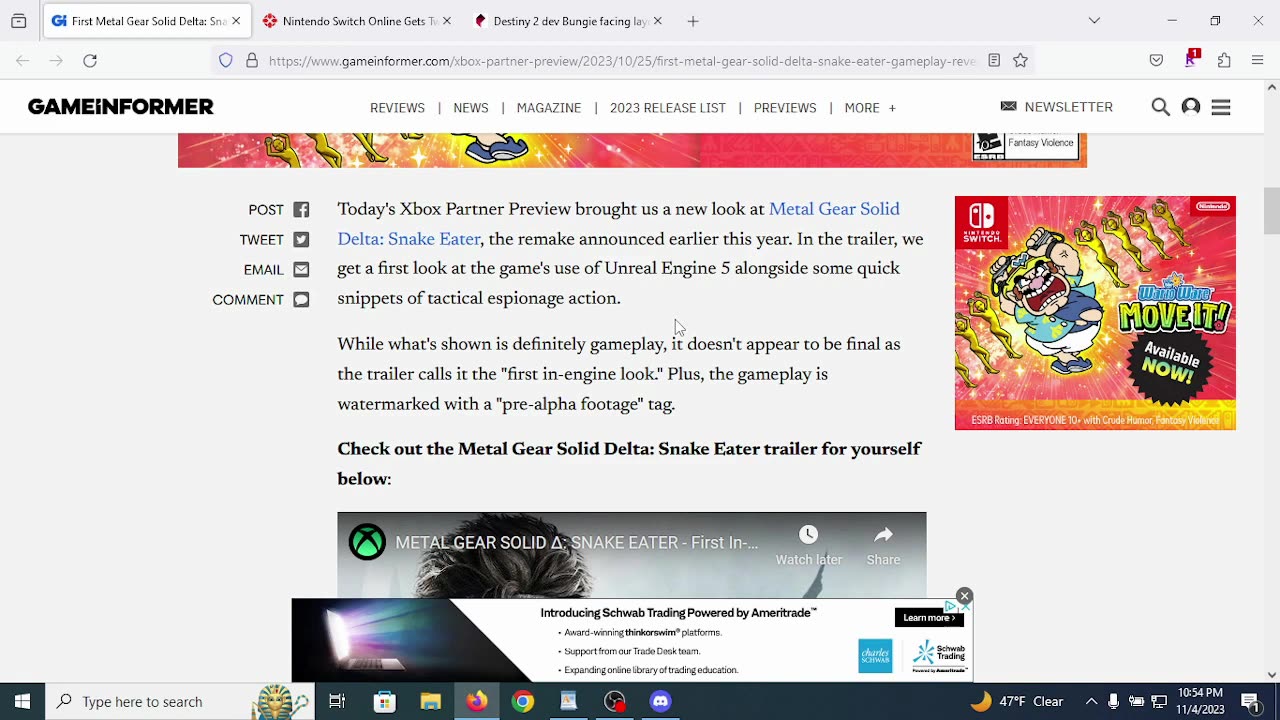Expand the MORE + navigation menu
The image size is (1280, 720).
coord(870,108)
